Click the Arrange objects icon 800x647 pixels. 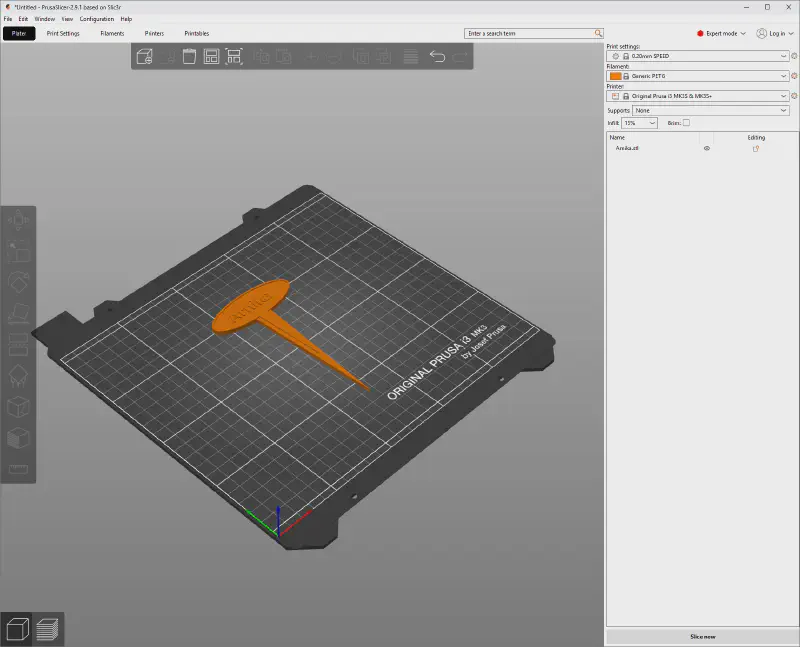point(212,57)
